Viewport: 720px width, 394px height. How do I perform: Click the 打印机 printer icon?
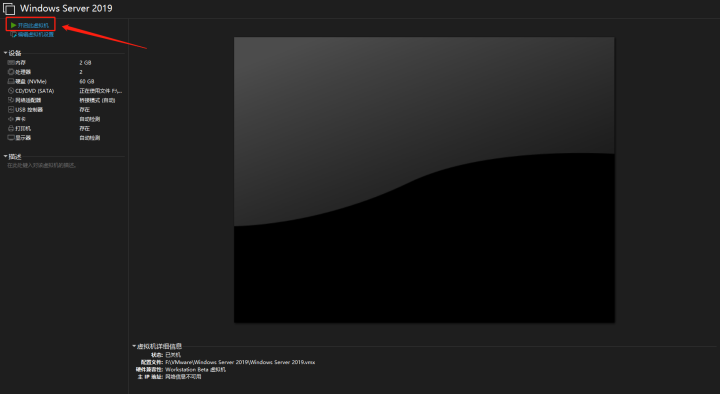tap(11, 128)
